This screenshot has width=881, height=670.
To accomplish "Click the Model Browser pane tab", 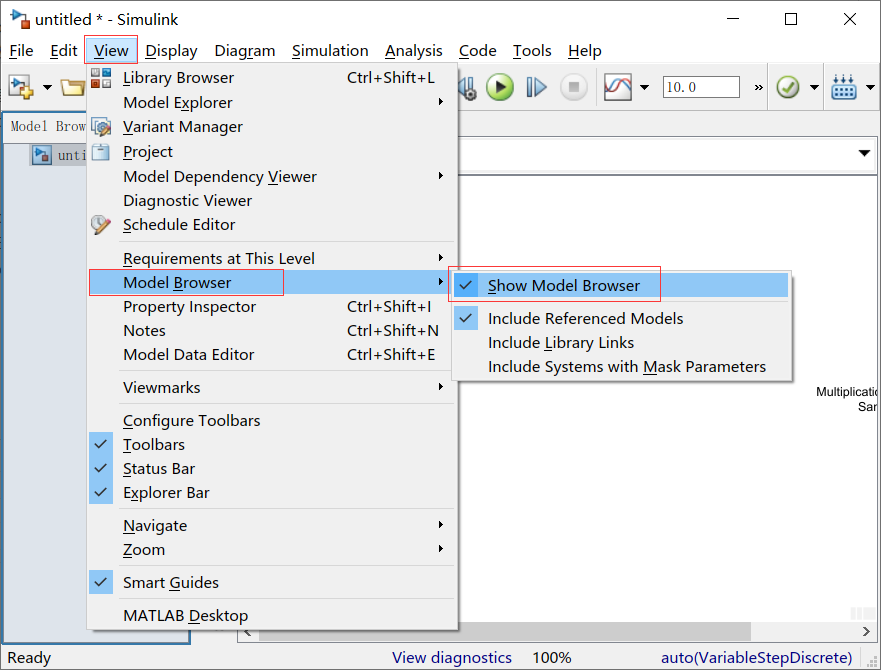I will point(47,126).
